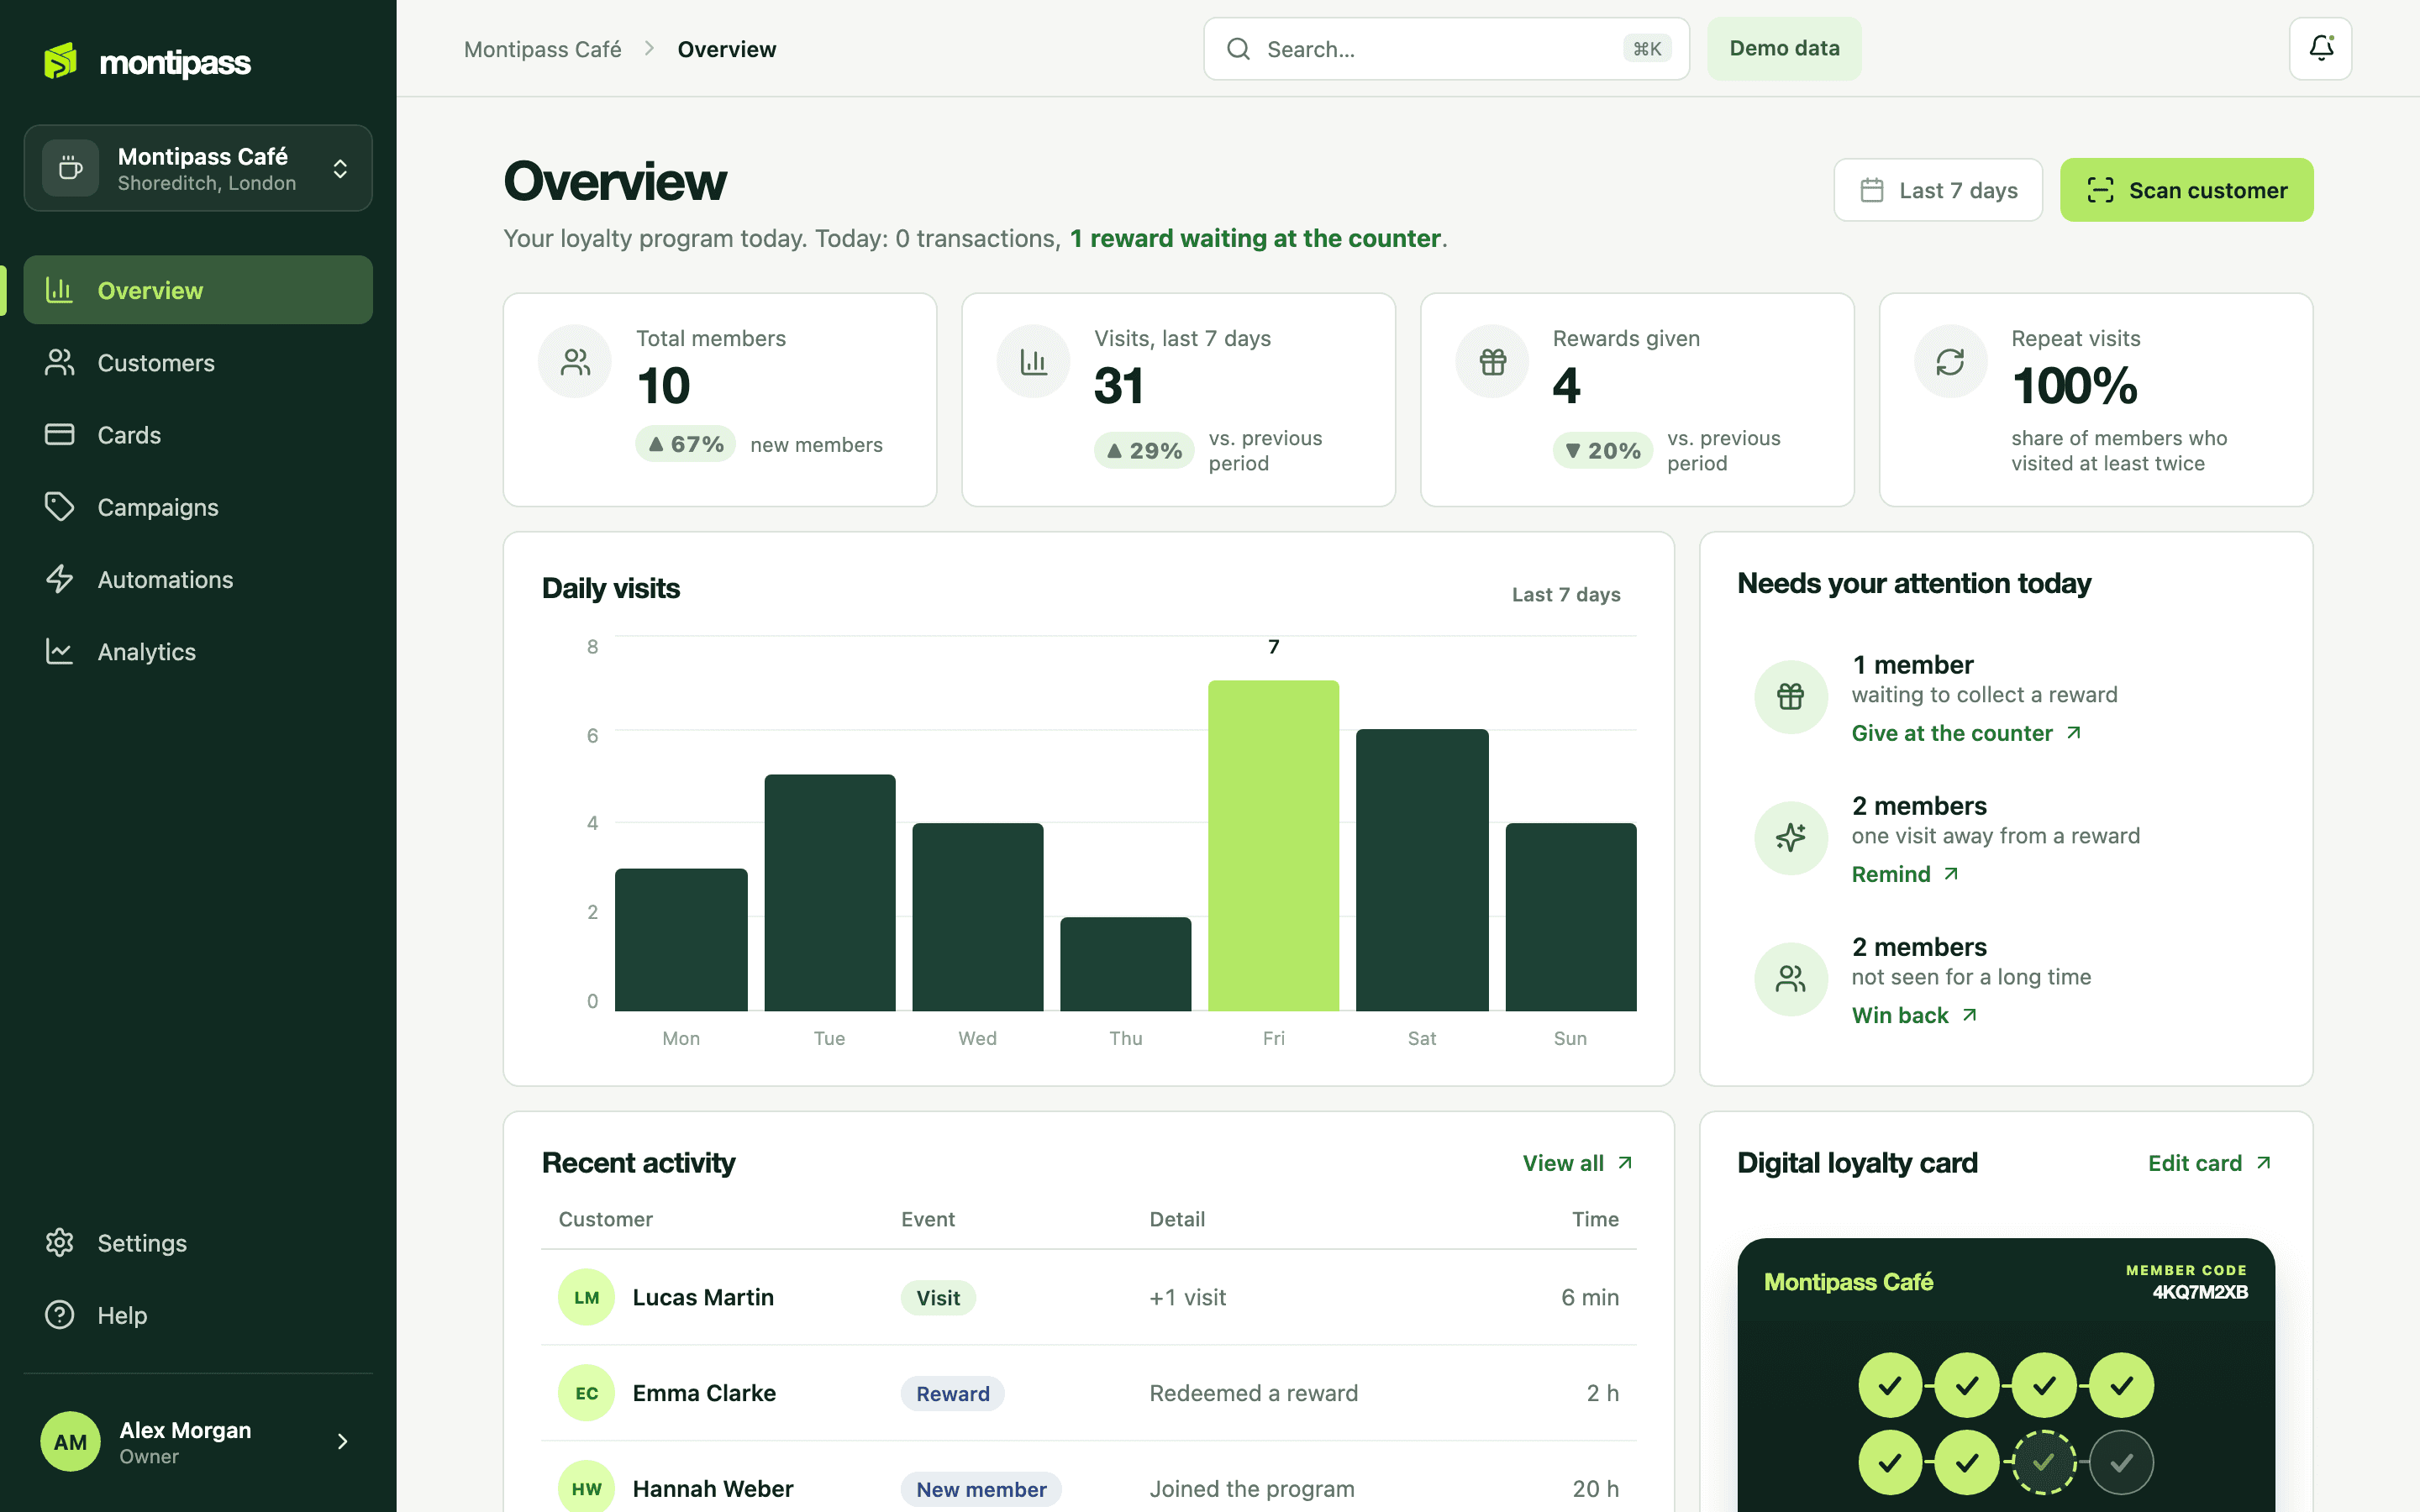Click the notifications bell icon
2420x1512 pixels.
tap(2320, 48)
